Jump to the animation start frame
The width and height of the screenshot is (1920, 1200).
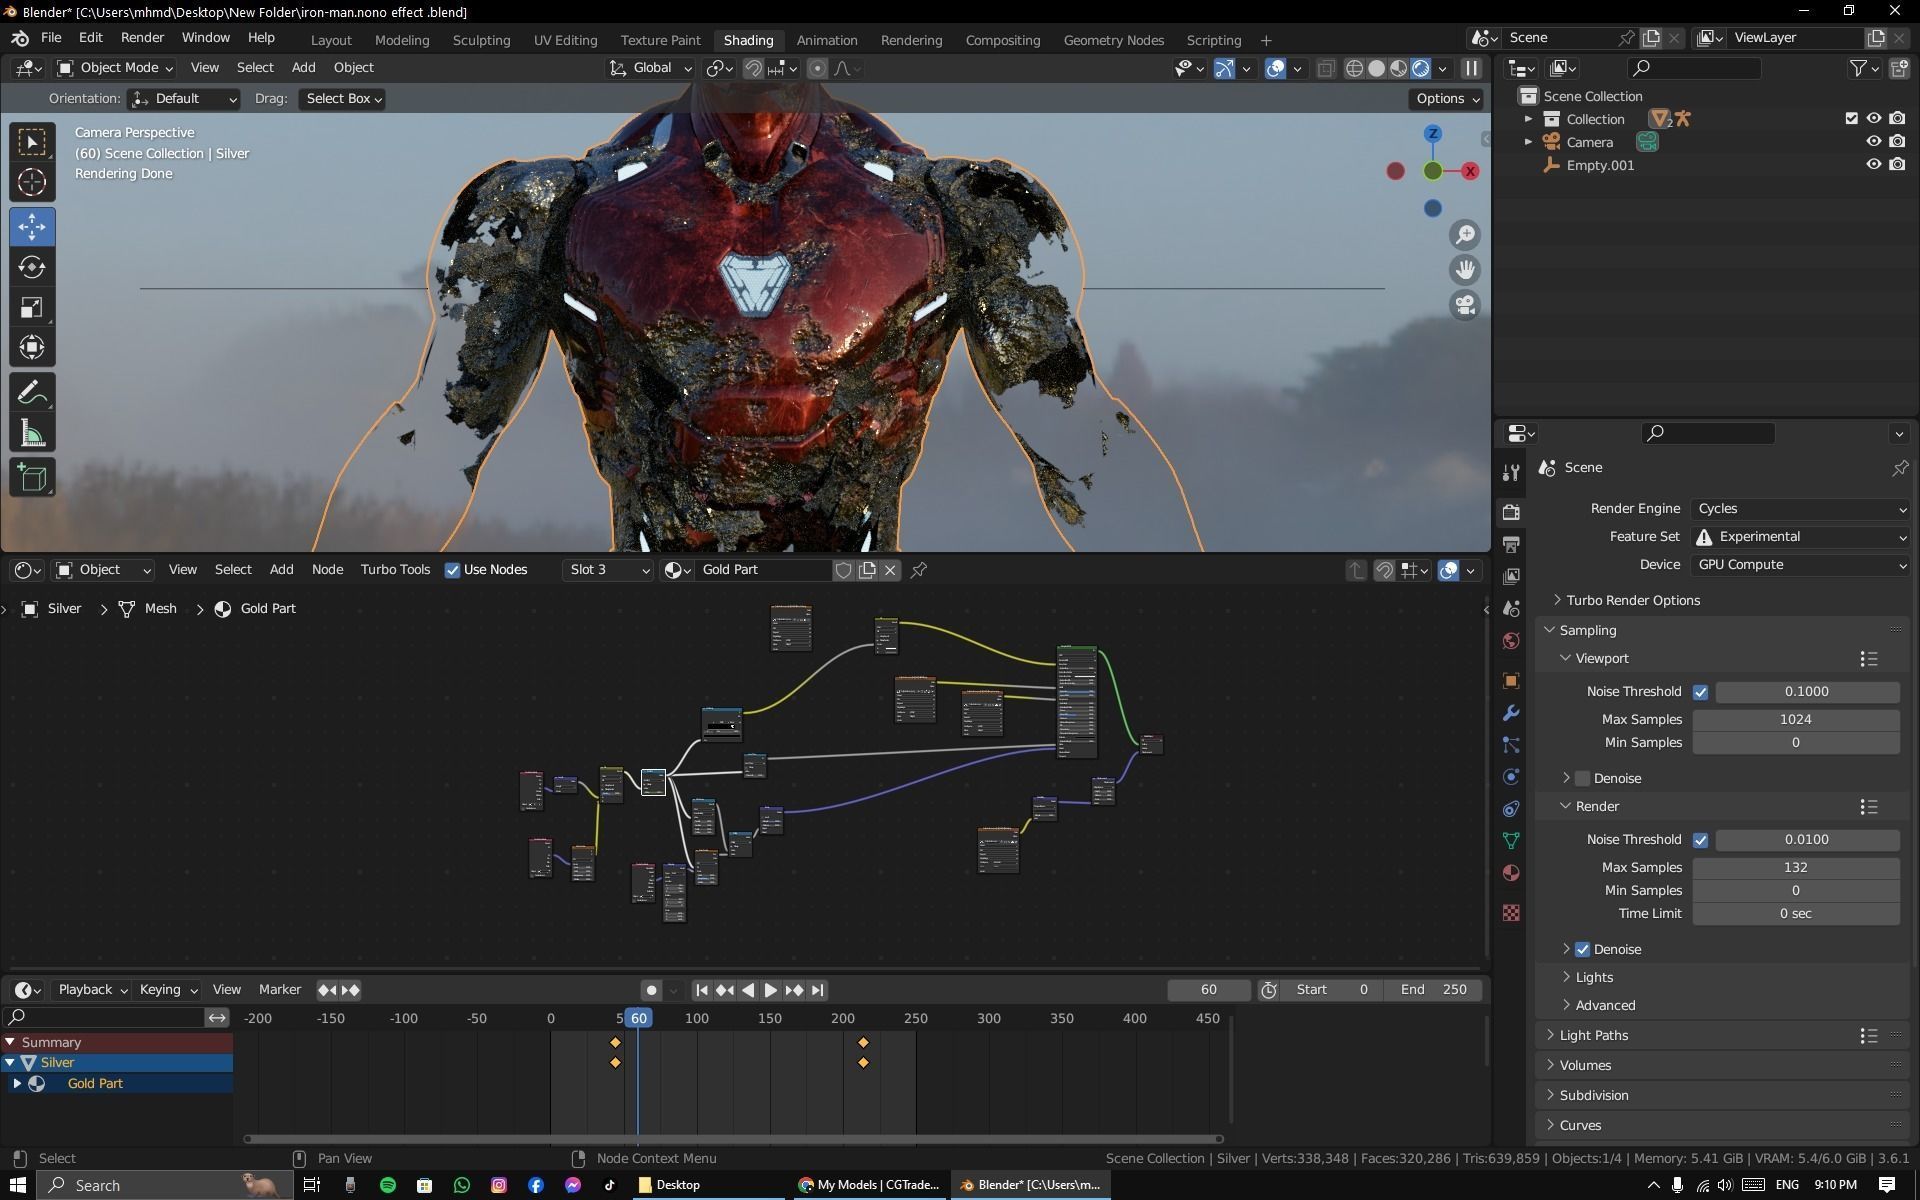(701, 990)
